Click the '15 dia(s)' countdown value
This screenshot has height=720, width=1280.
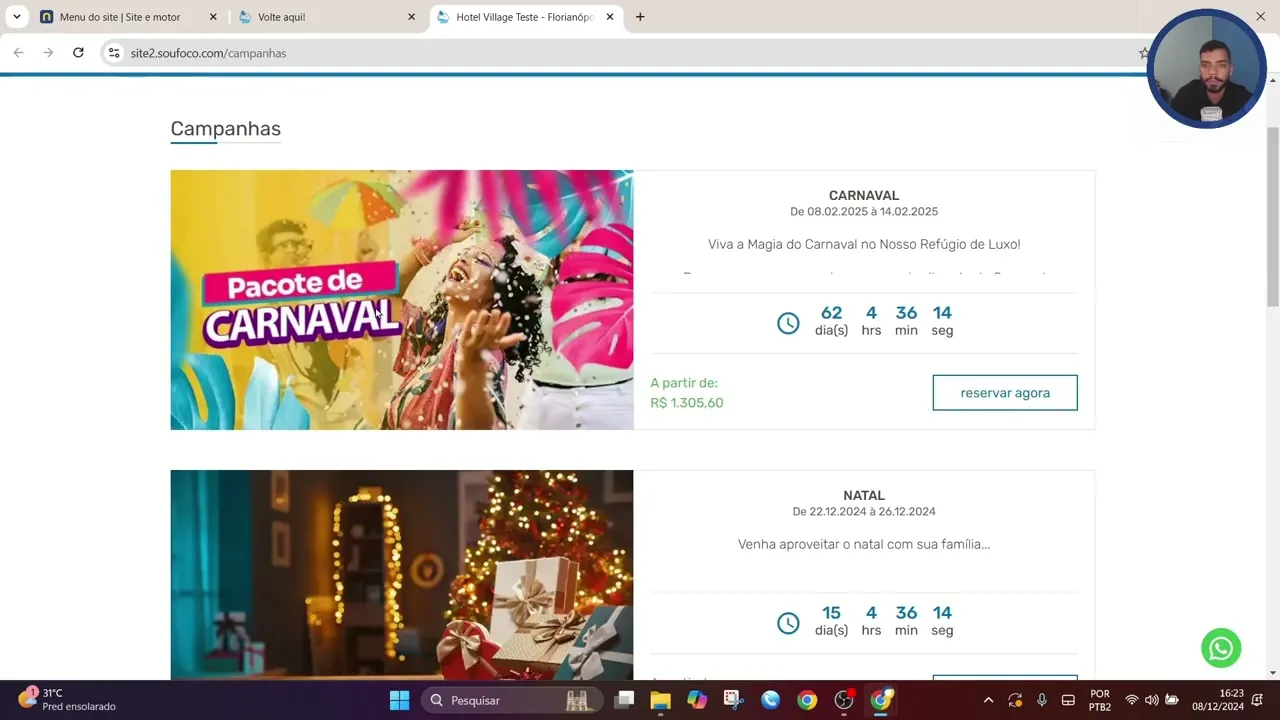point(831,621)
